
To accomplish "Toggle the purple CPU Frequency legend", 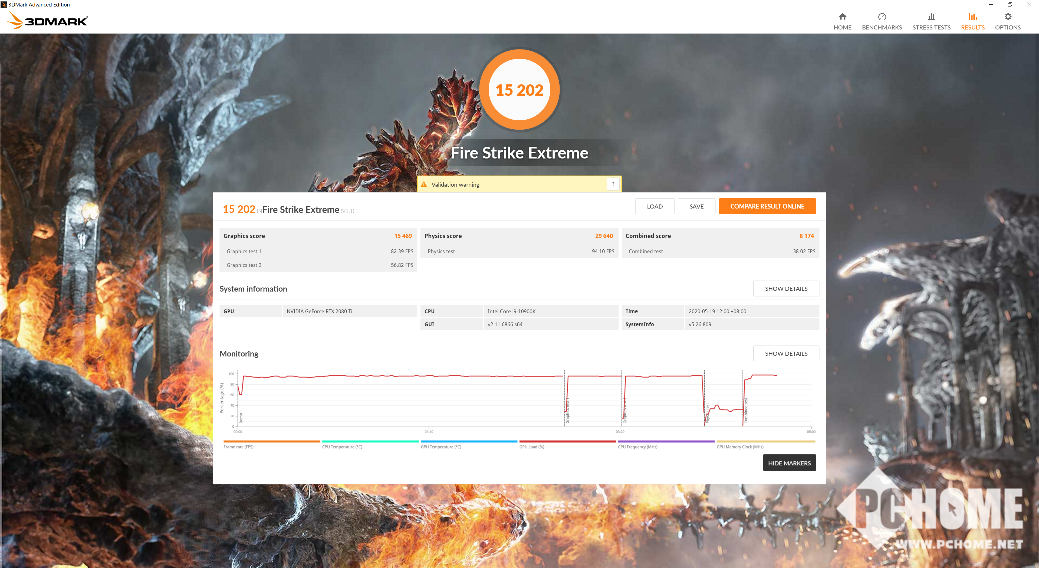I will click(666, 443).
